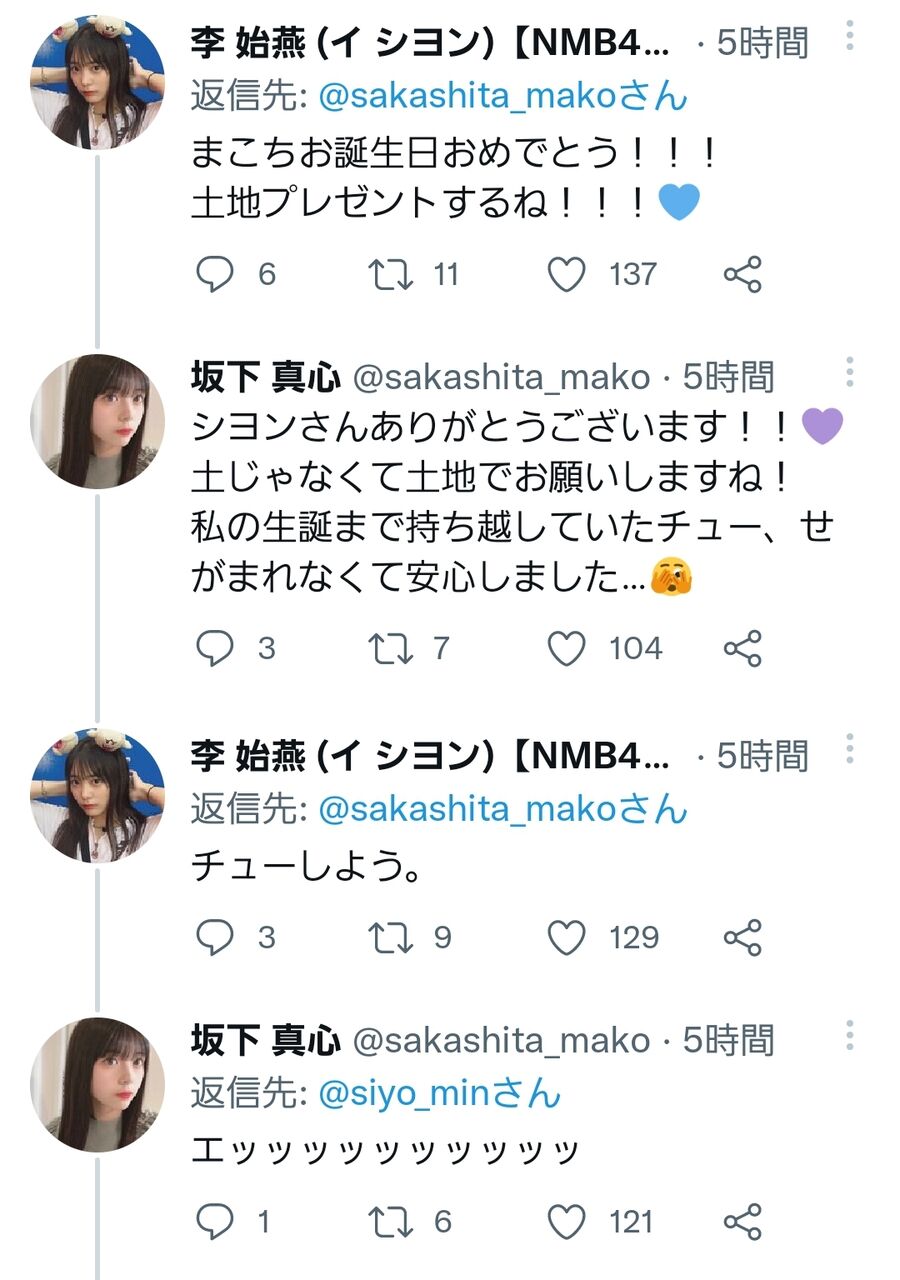This screenshot has width=900, height=1280.
Task: Retweet the tweet with 7 retweets
Action: pos(391,649)
